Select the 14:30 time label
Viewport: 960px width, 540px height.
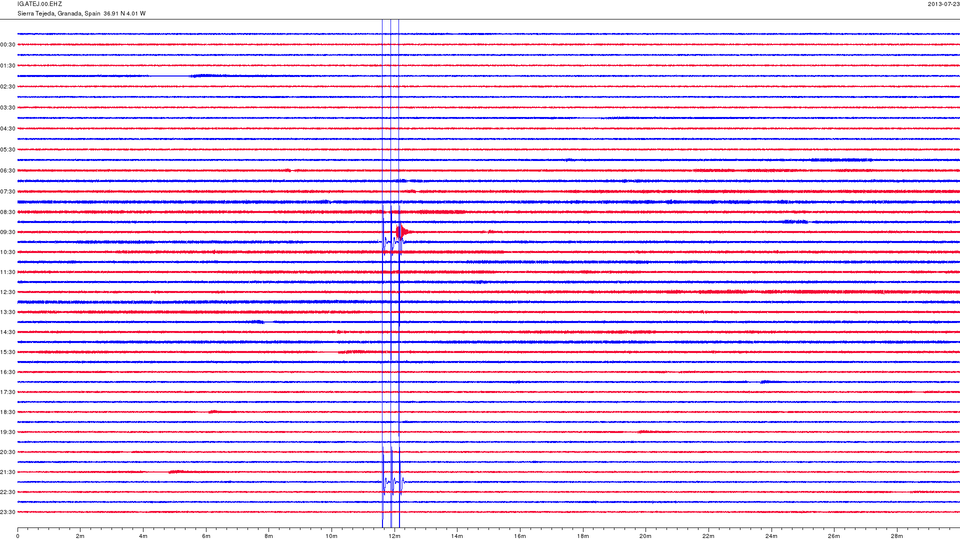[8, 332]
